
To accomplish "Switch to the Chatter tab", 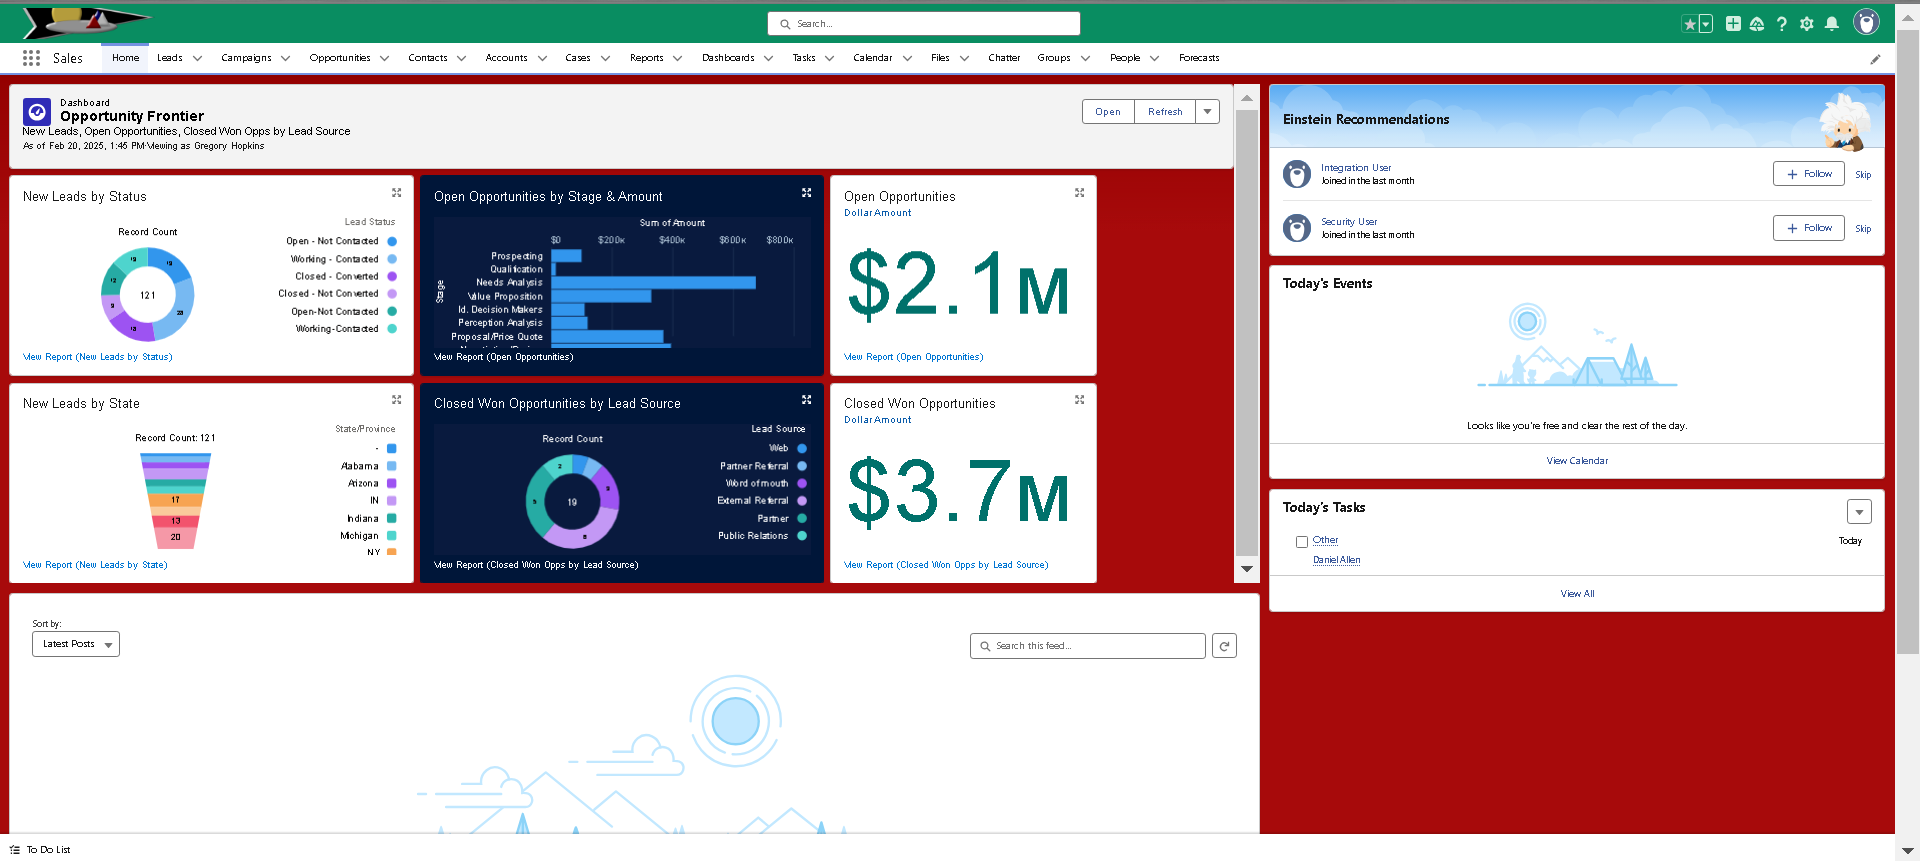I will click(x=1003, y=58).
